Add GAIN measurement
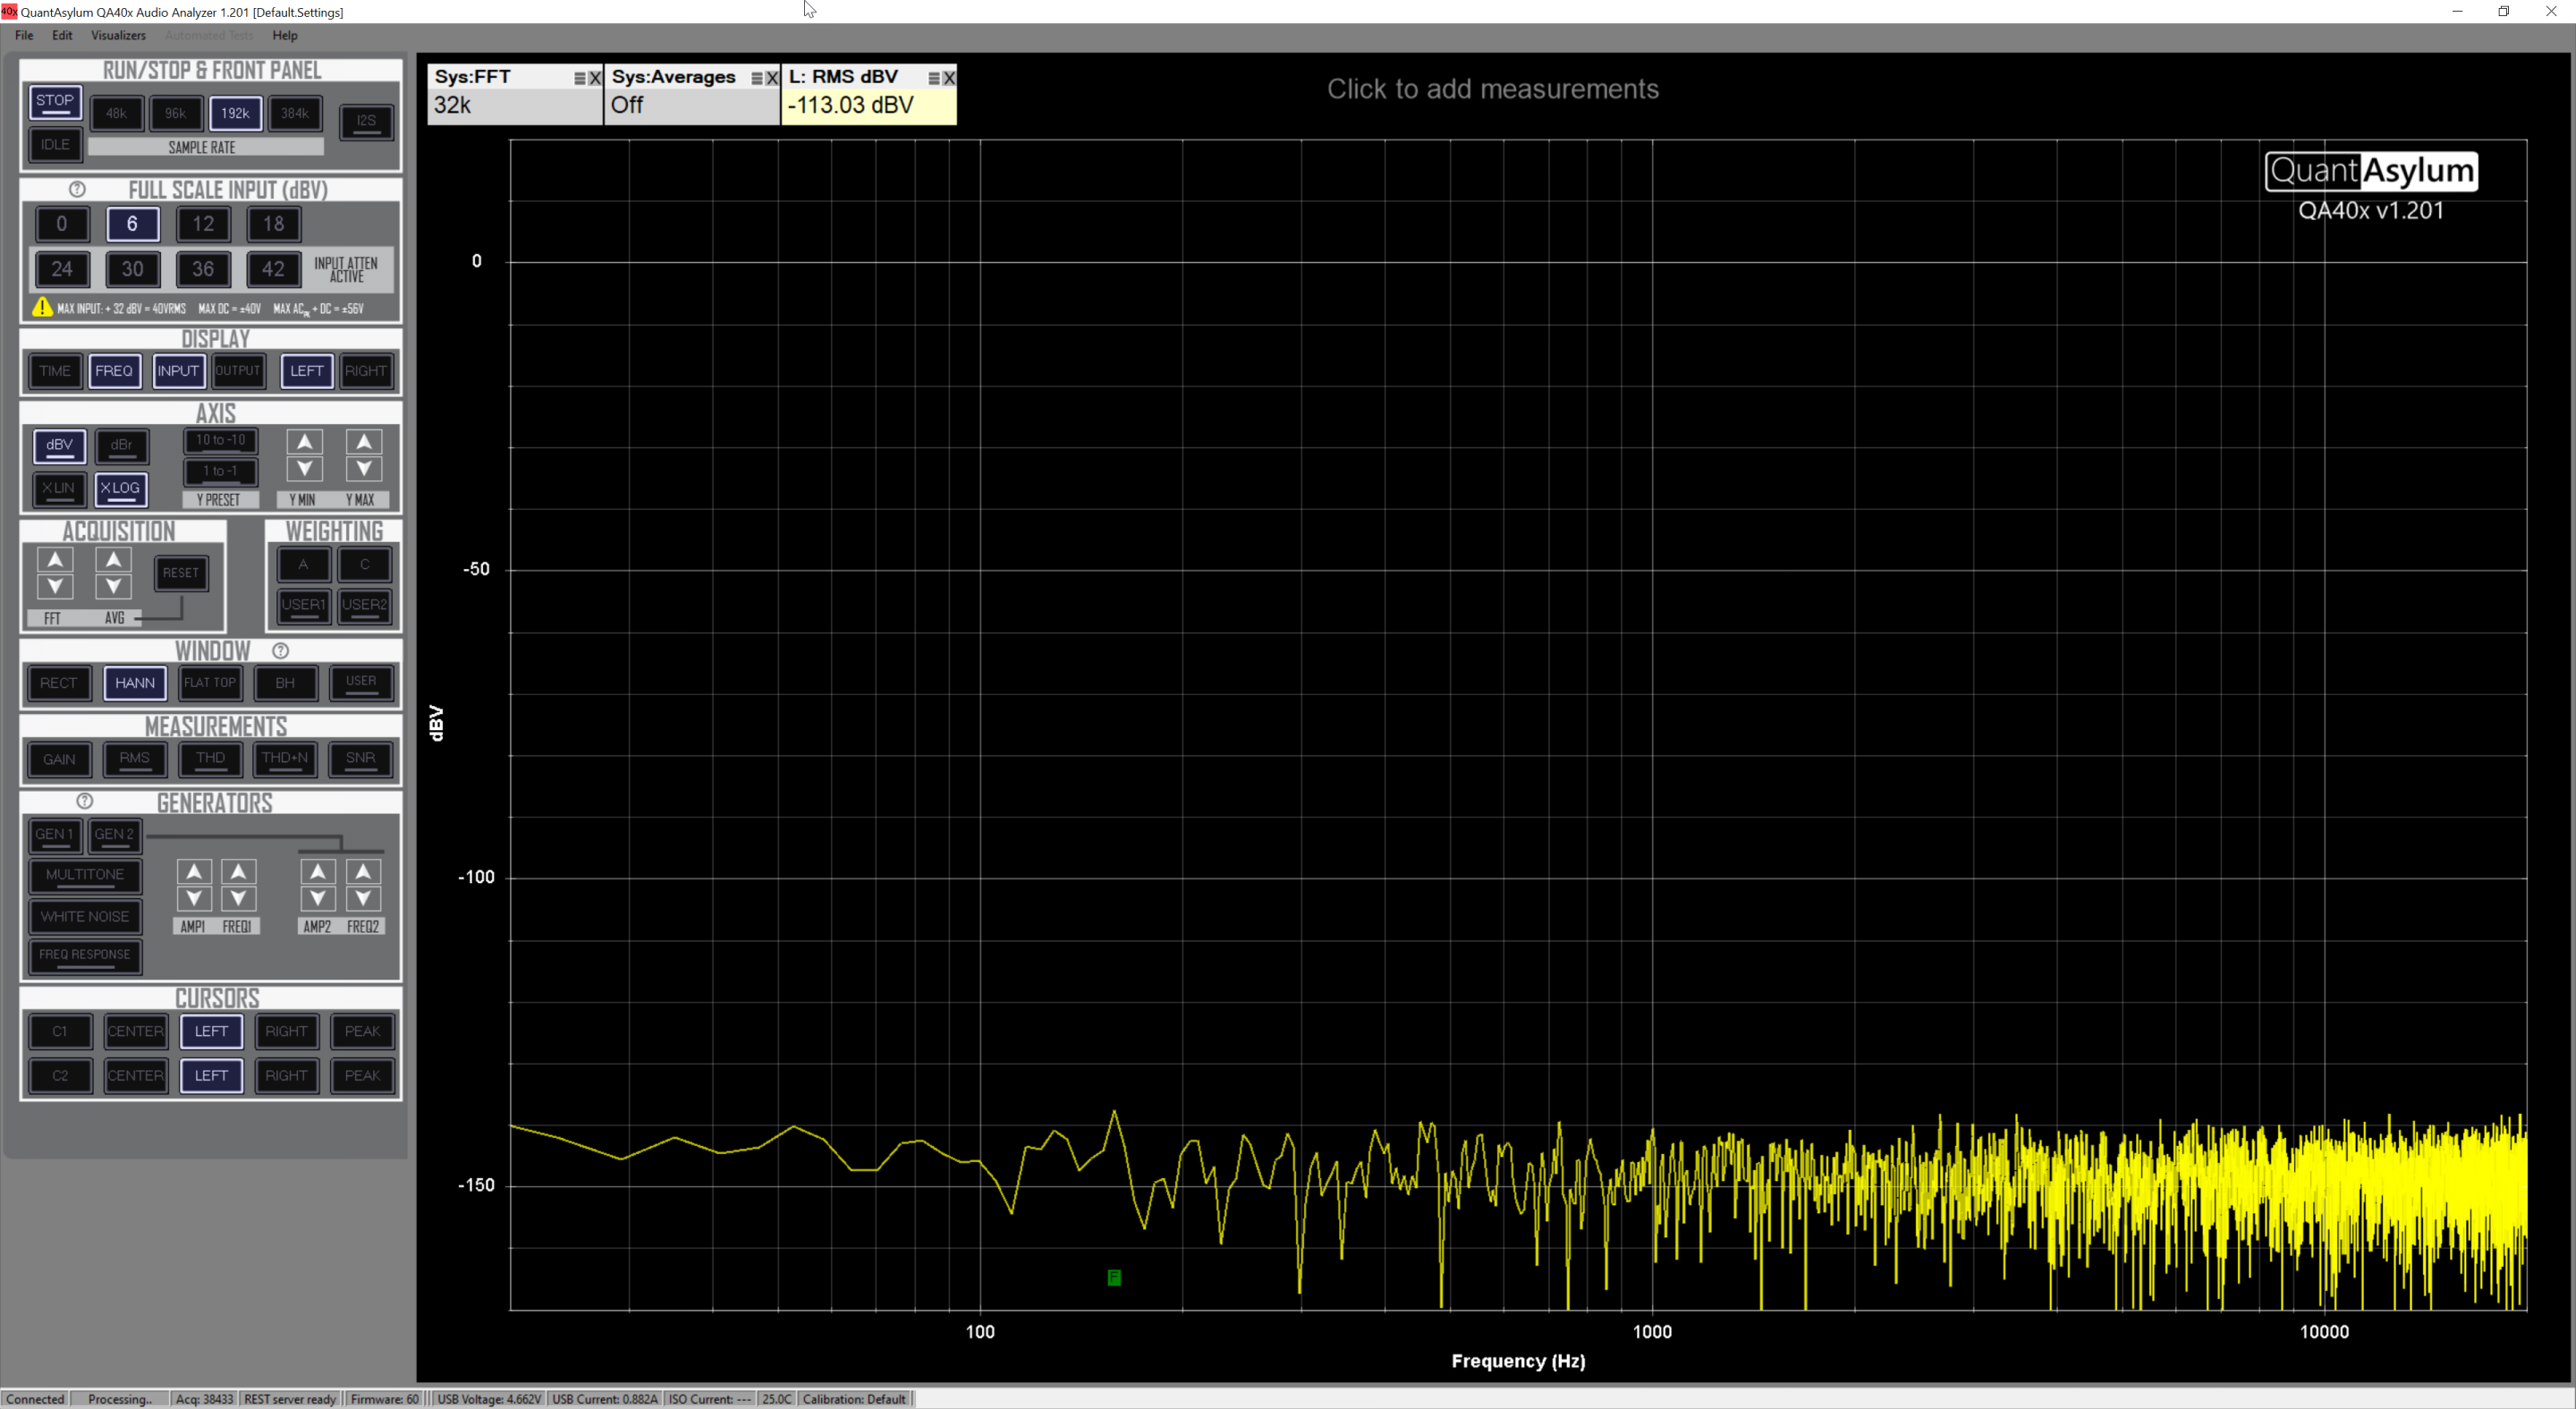Image resolution: width=2576 pixels, height=1409 pixels. (x=59, y=759)
